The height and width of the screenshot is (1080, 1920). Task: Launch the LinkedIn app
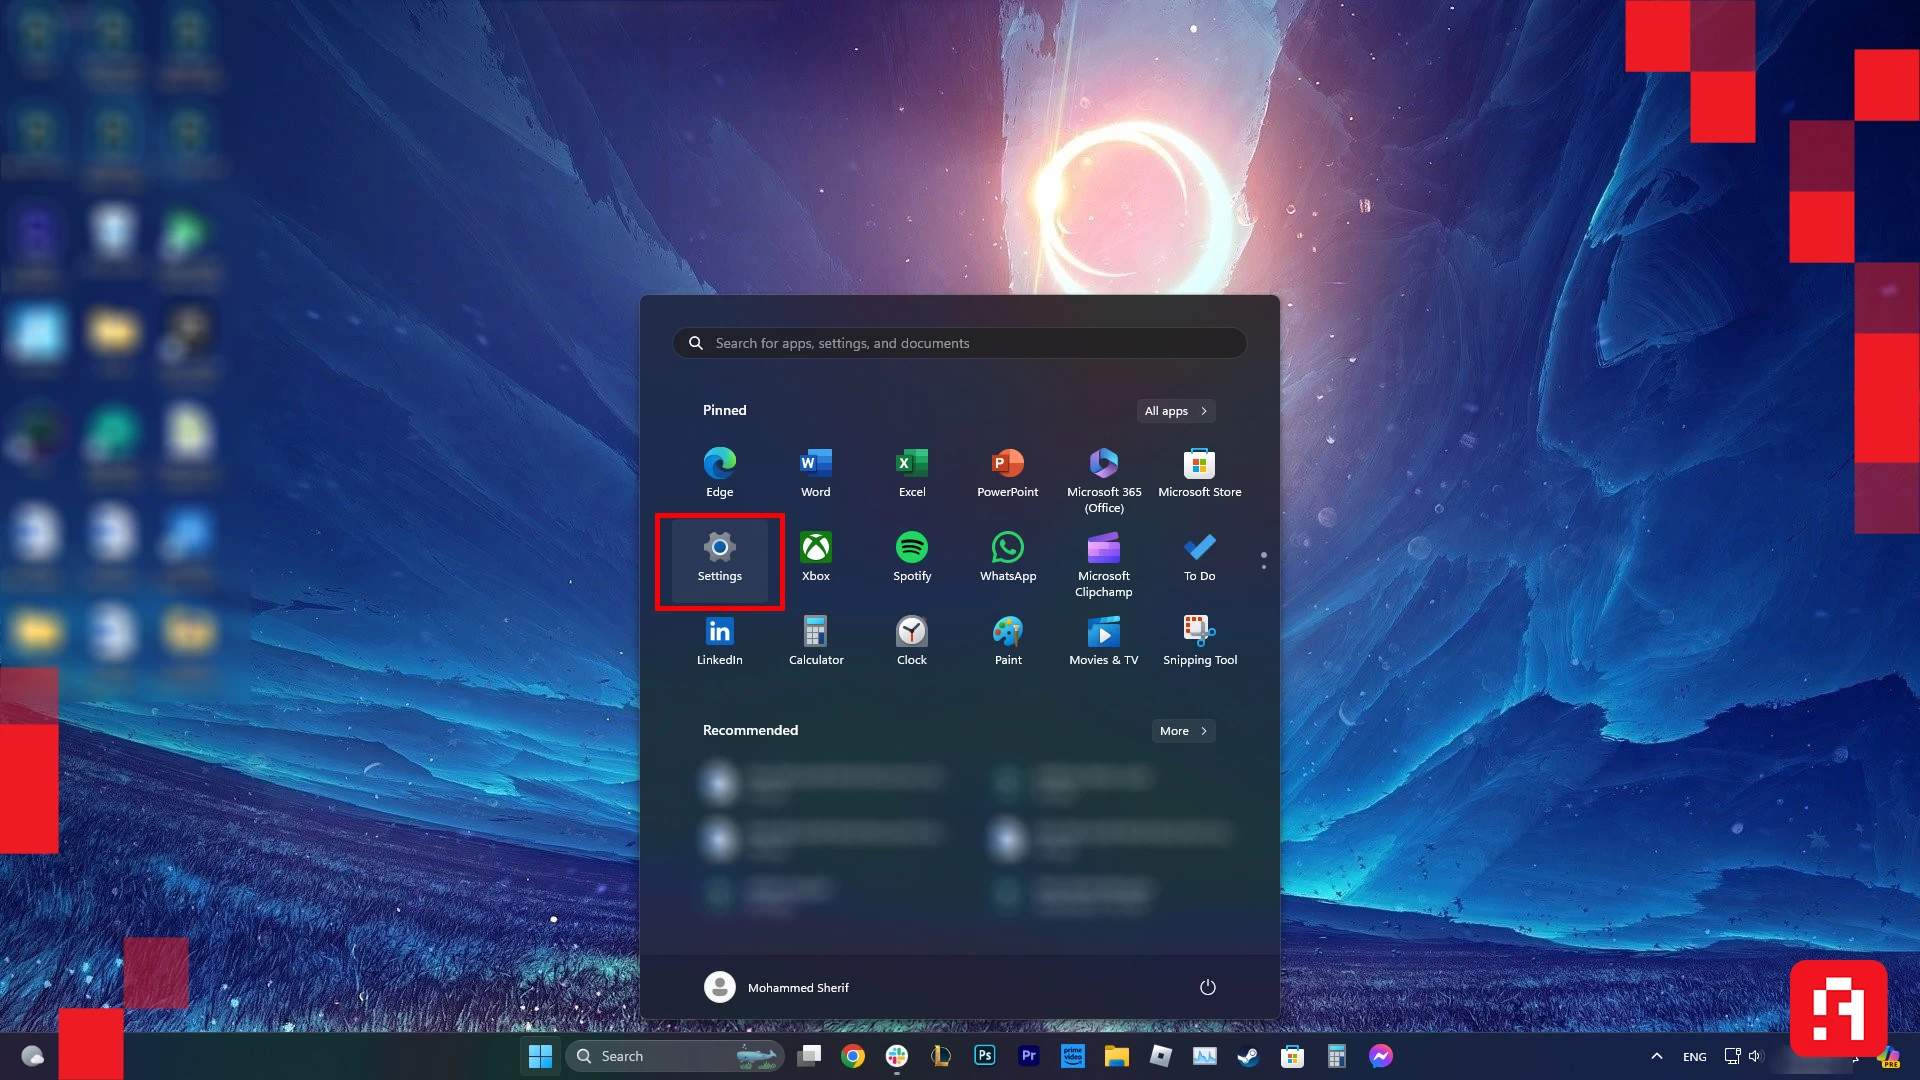(x=720, y=642)
